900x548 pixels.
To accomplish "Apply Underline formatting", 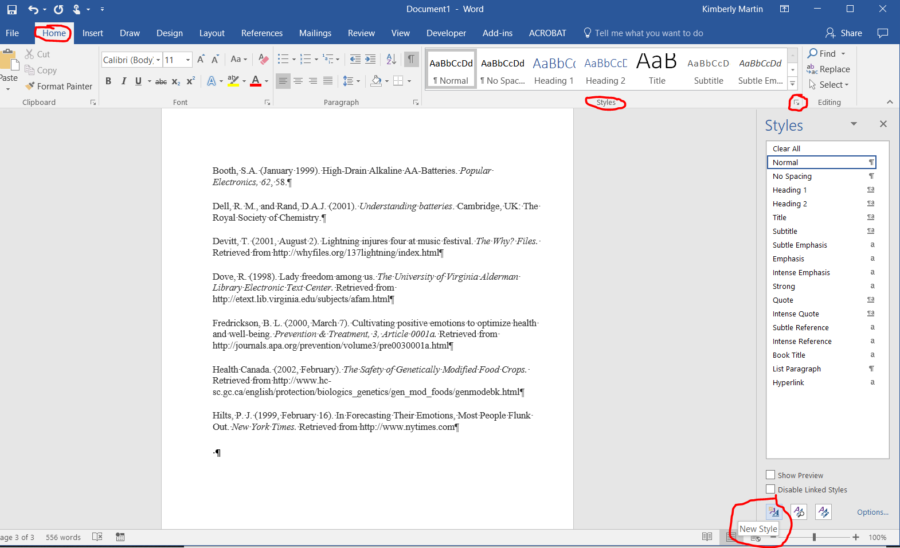I will point(138,81).
